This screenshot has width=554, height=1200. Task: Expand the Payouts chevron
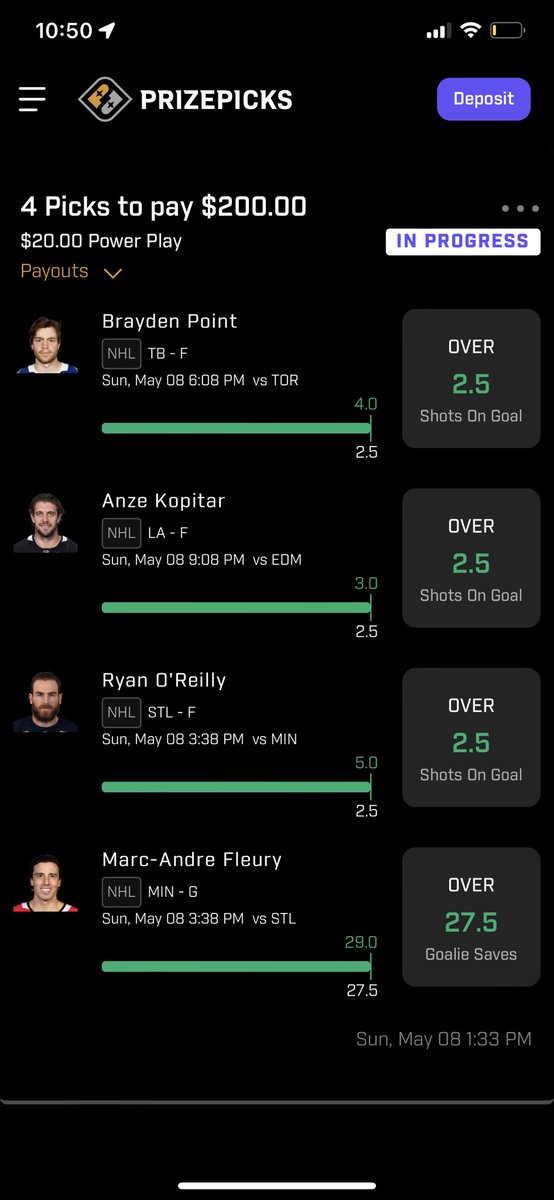click(x=113, y=273)
